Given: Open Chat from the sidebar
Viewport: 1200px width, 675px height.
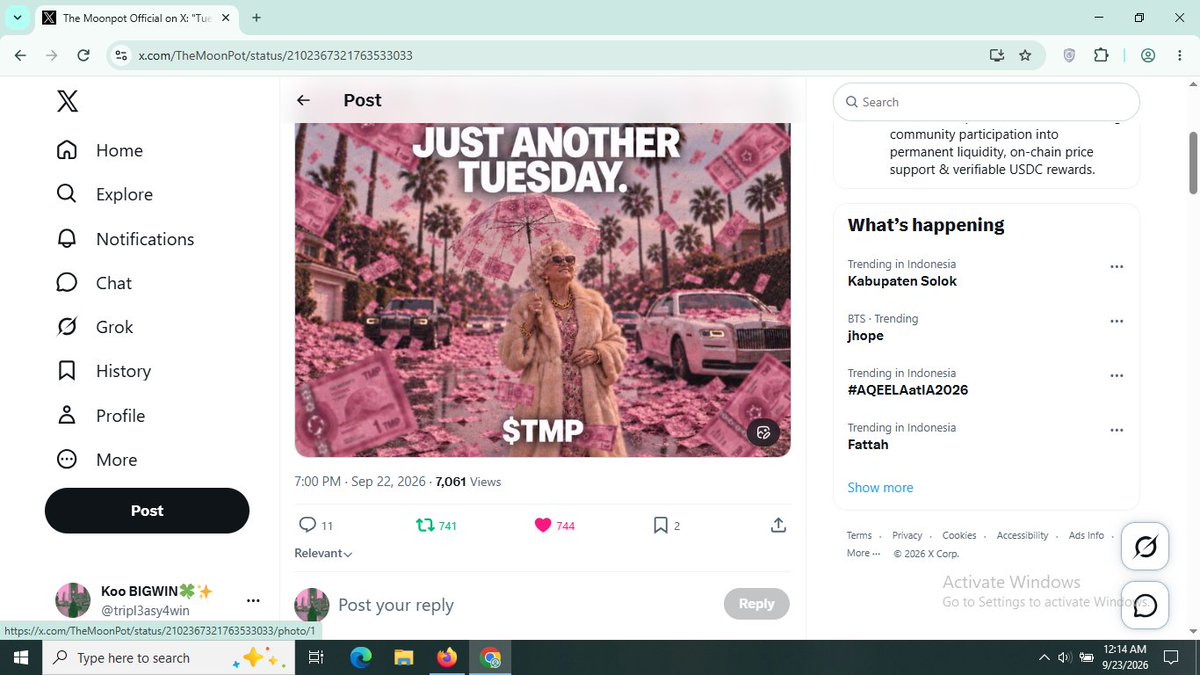Looking at the screenshot, I should (94, 283).
